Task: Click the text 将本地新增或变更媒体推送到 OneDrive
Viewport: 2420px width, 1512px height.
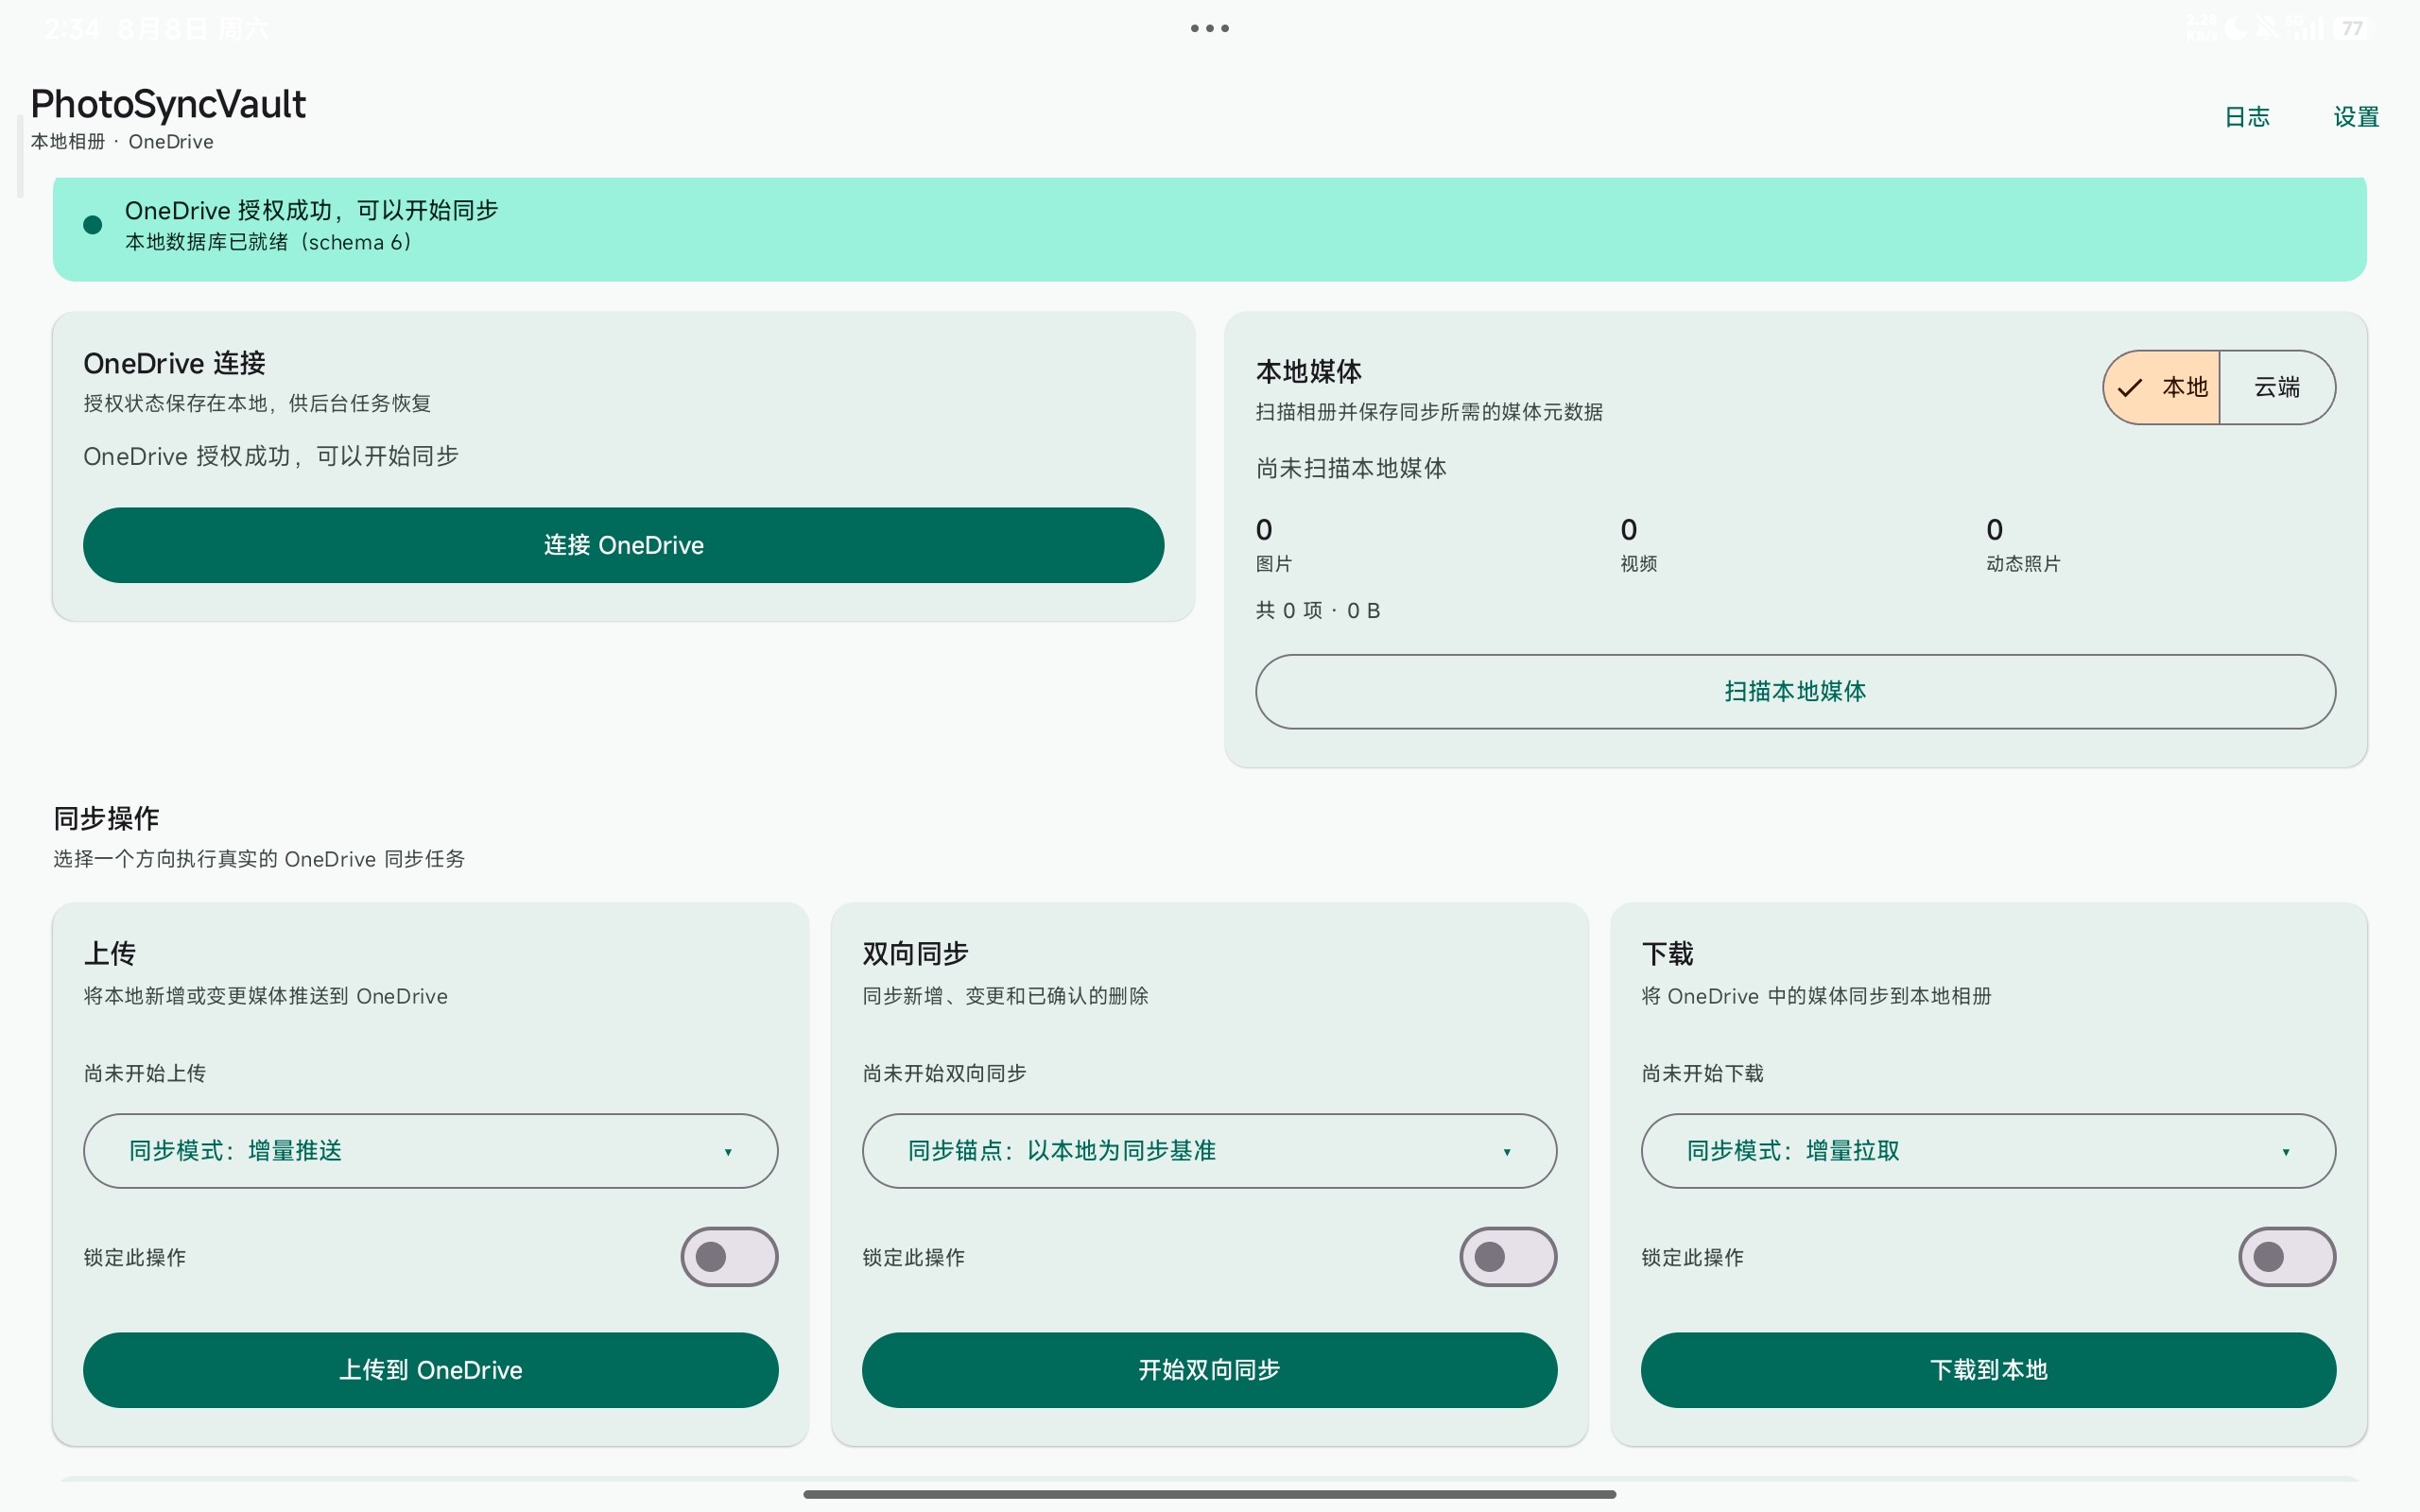Action: coord(266,996)
